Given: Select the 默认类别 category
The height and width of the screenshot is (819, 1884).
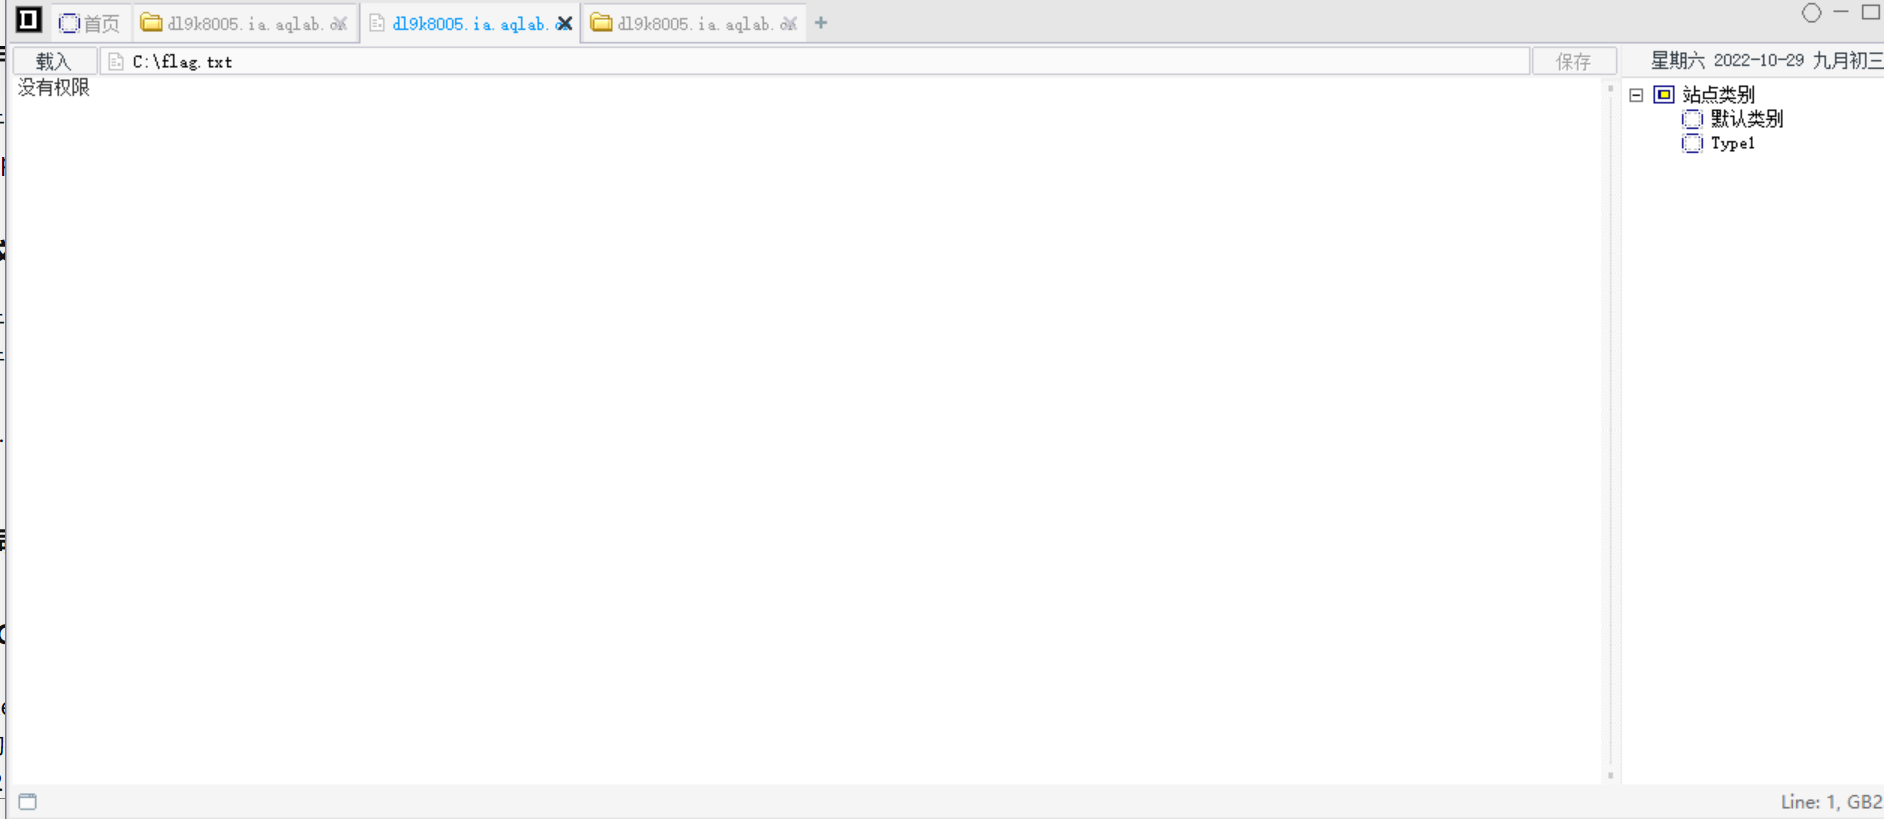Looking at the screenshot, I should click(1746, 119).
